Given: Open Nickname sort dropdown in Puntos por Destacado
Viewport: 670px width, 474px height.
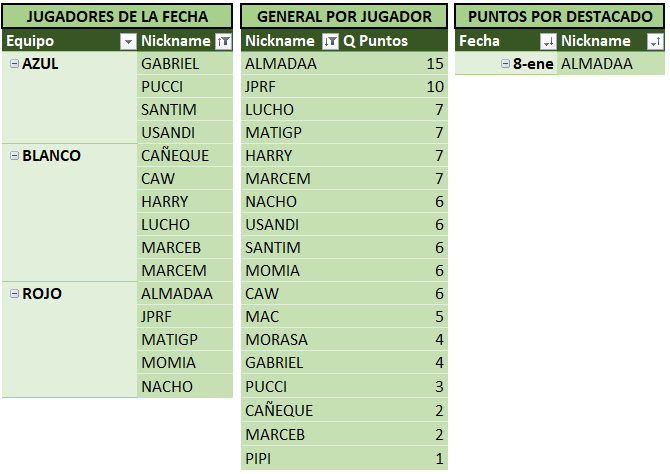Looking at the screenshot, I should pyautogui.click(x=654, y=41).
